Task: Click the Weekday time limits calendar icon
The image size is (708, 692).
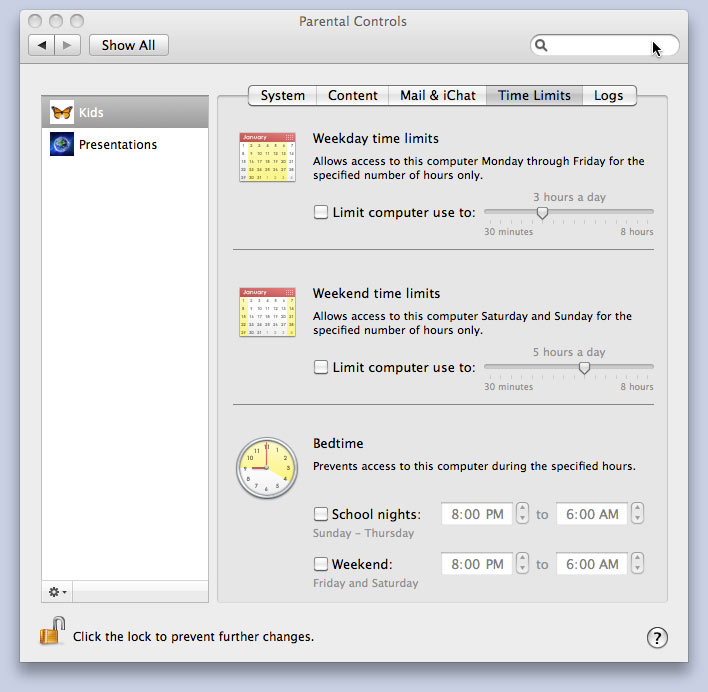Action: pos(267,158)
